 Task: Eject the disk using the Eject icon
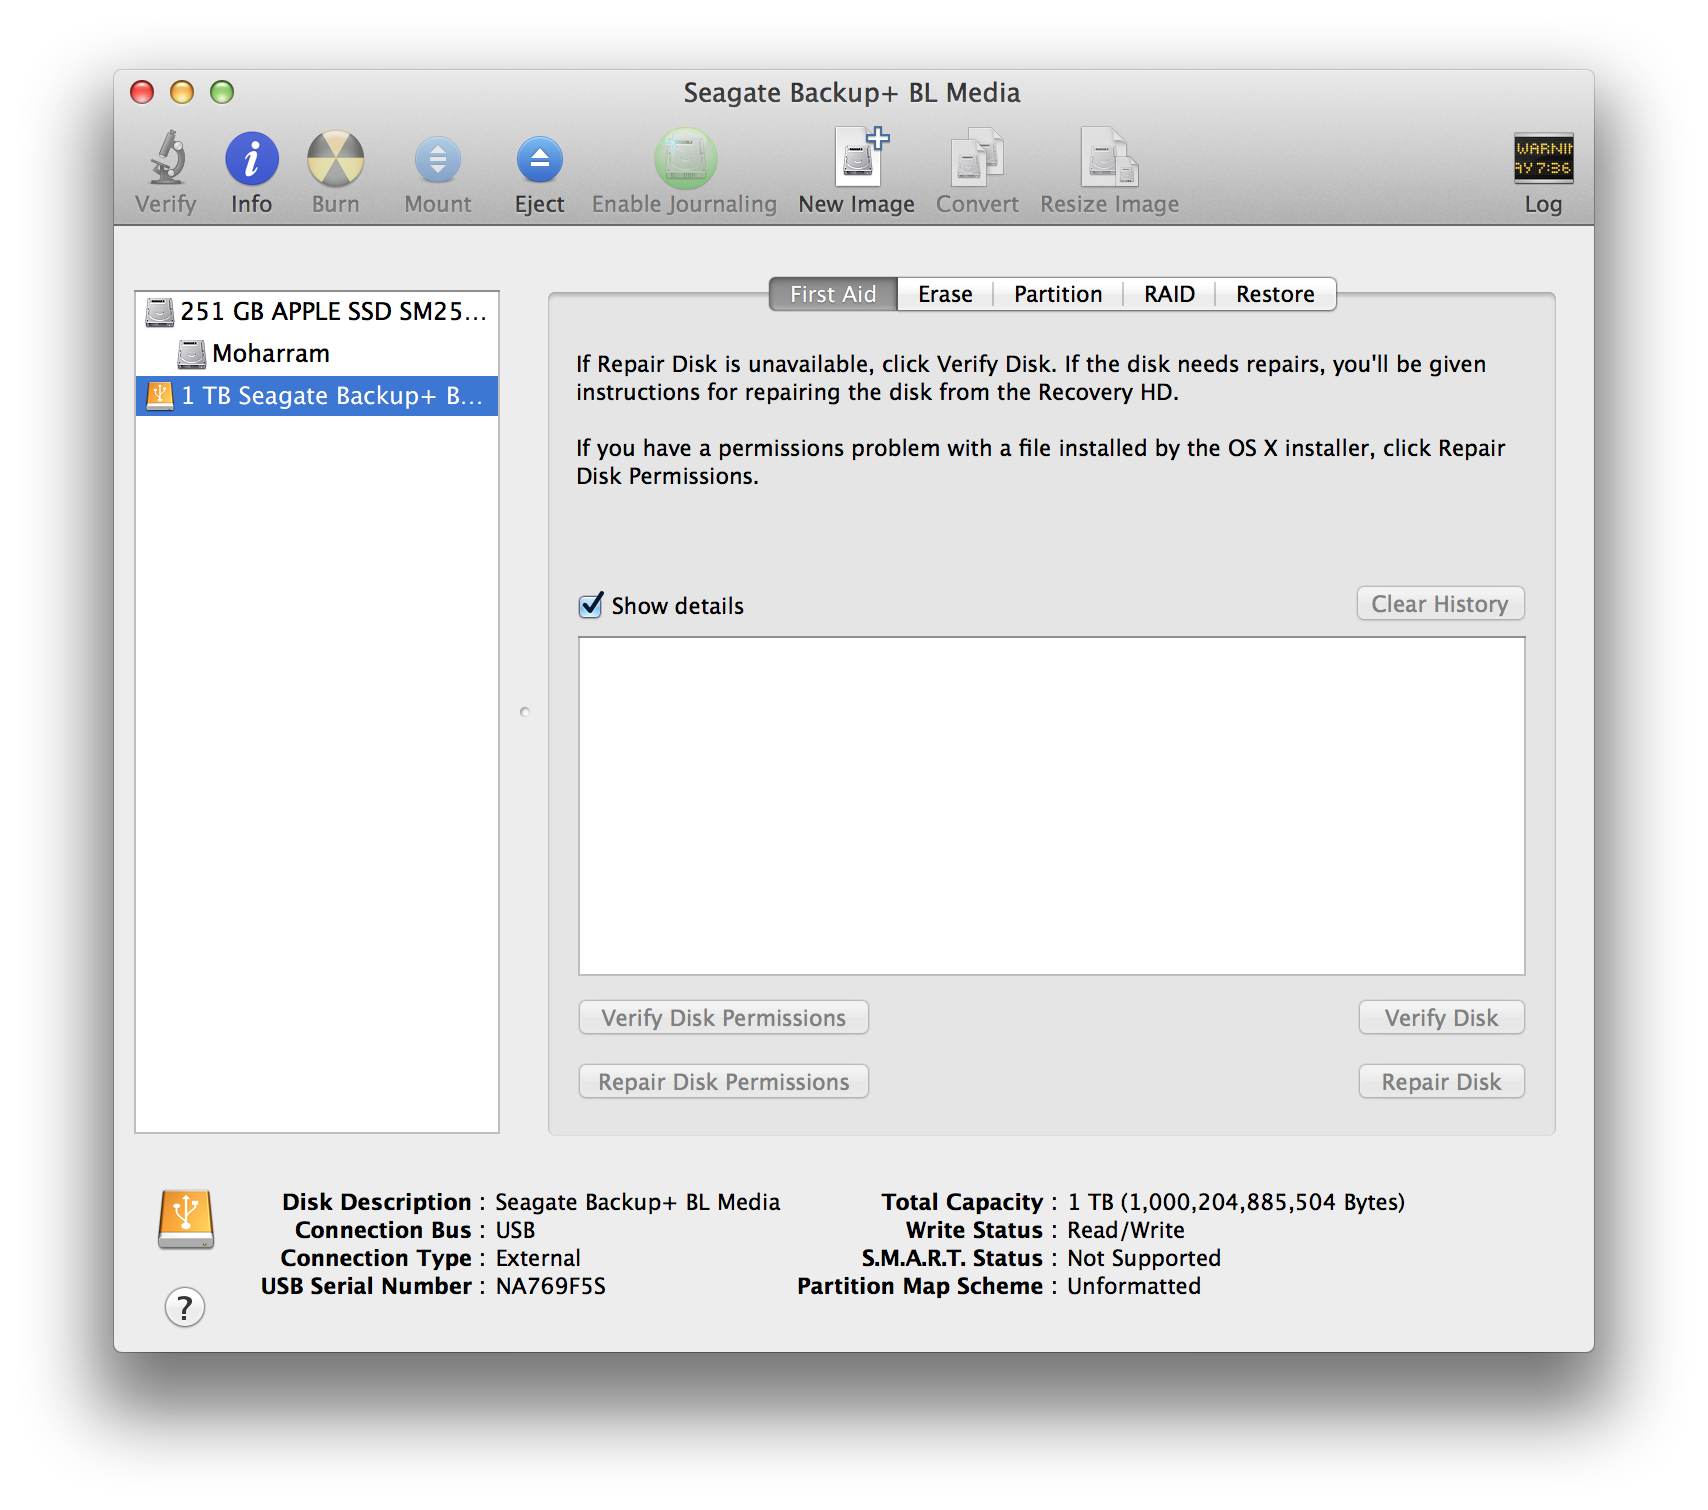tap(540, 159)
